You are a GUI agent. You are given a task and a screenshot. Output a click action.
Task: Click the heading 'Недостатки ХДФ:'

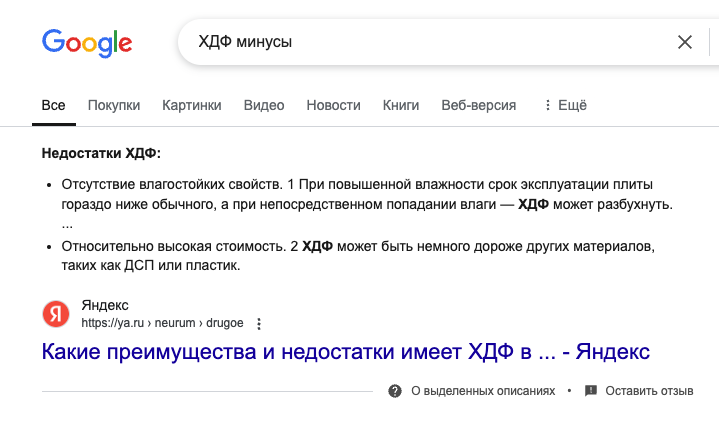click(x=101, y=153)
